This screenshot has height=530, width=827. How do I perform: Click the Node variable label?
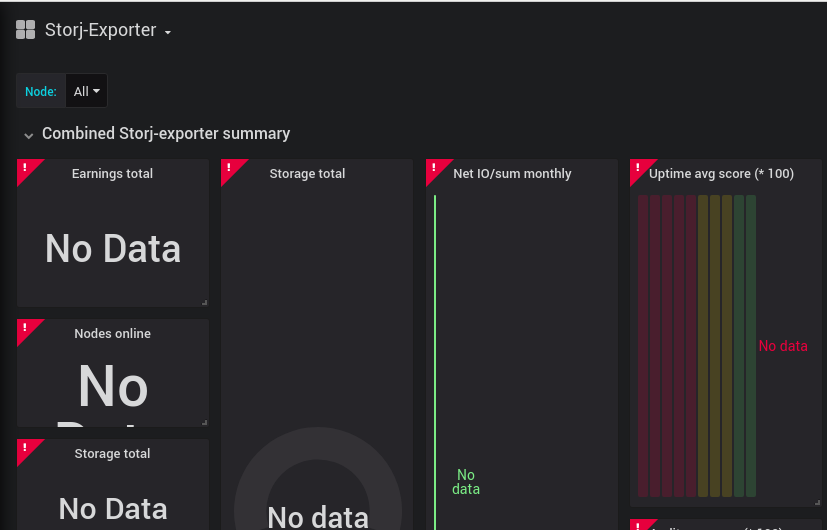click(x=41, y=91)
